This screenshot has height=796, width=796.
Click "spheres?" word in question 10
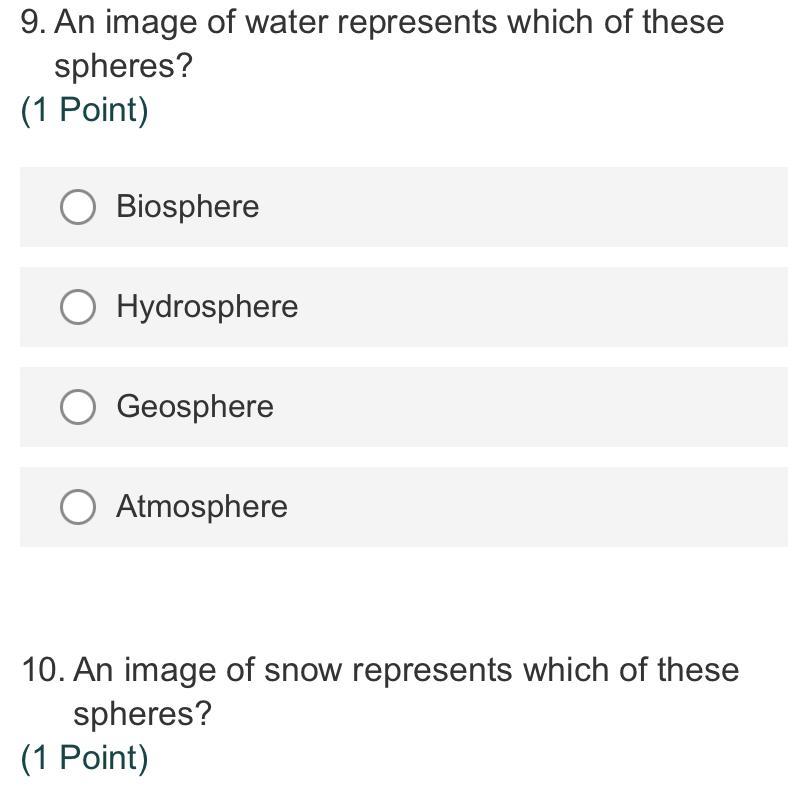point(142,714)
